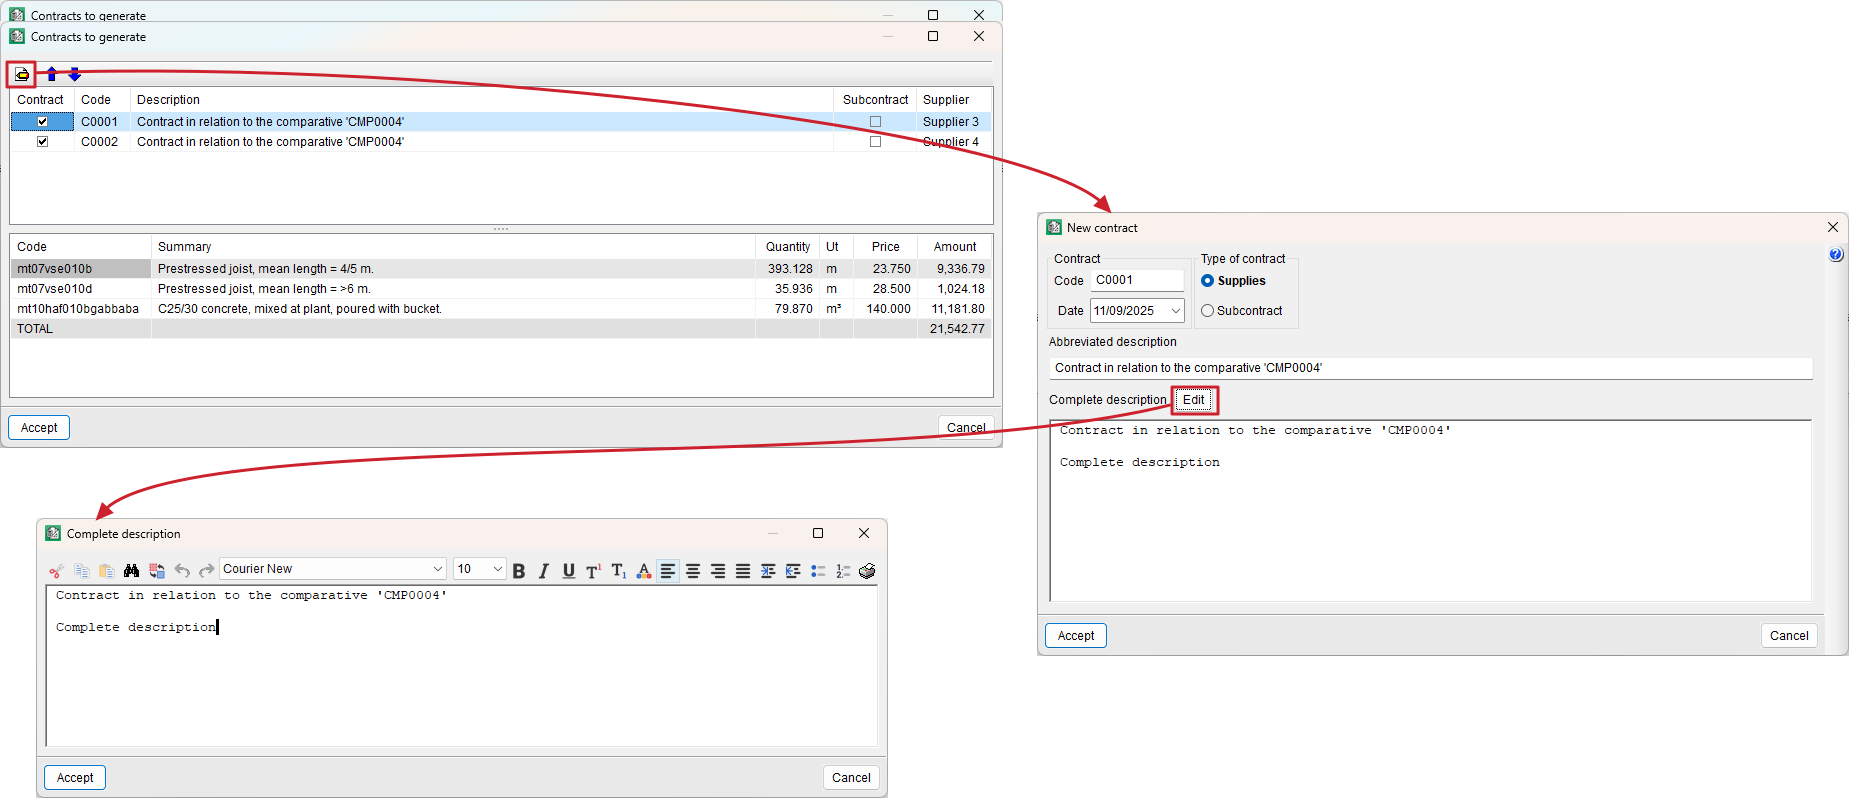Click the blue move down arrow

(x=75, y=74)
